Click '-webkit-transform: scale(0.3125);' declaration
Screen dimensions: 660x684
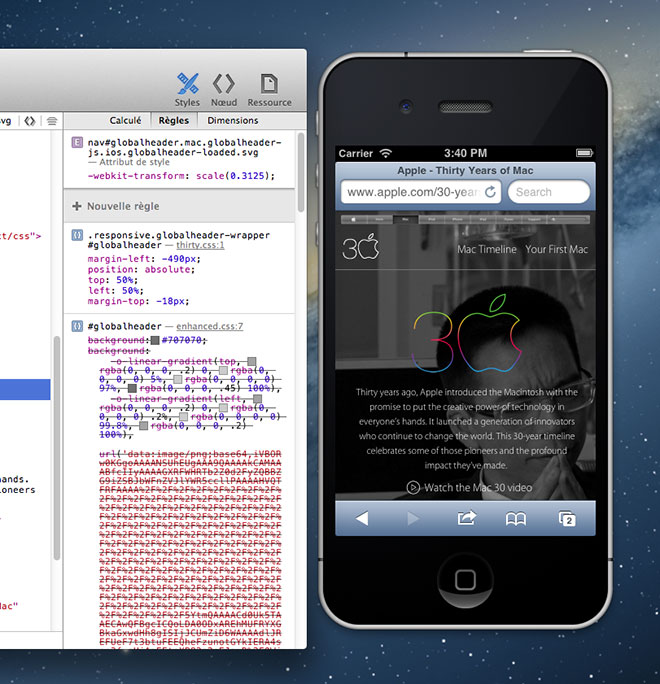[x=181, y=176]
